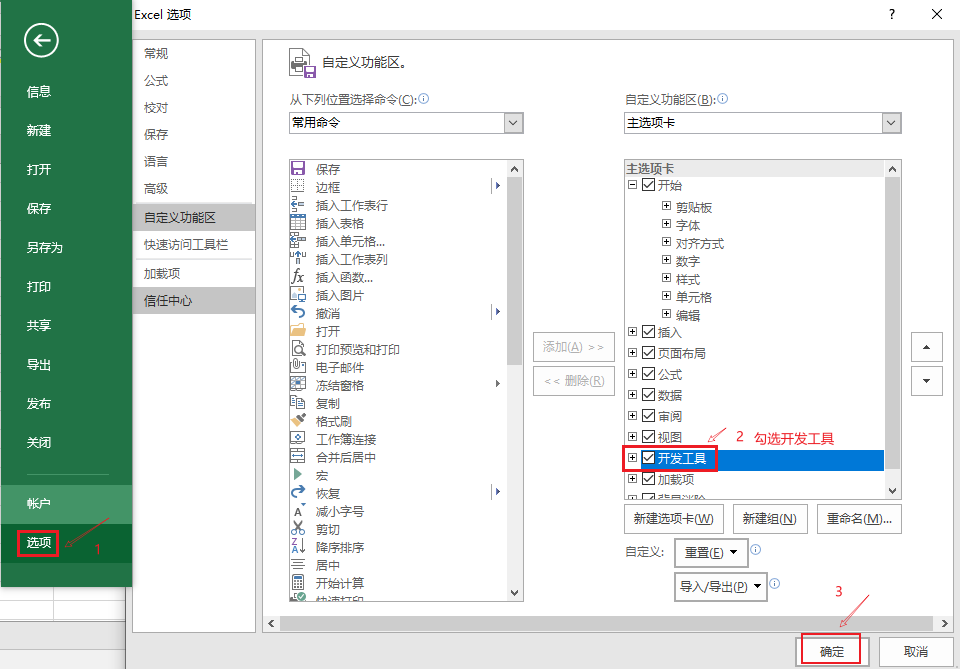Click the 插入图片 picture icon
The image size is (960, 669).
(x=298, y=294)
